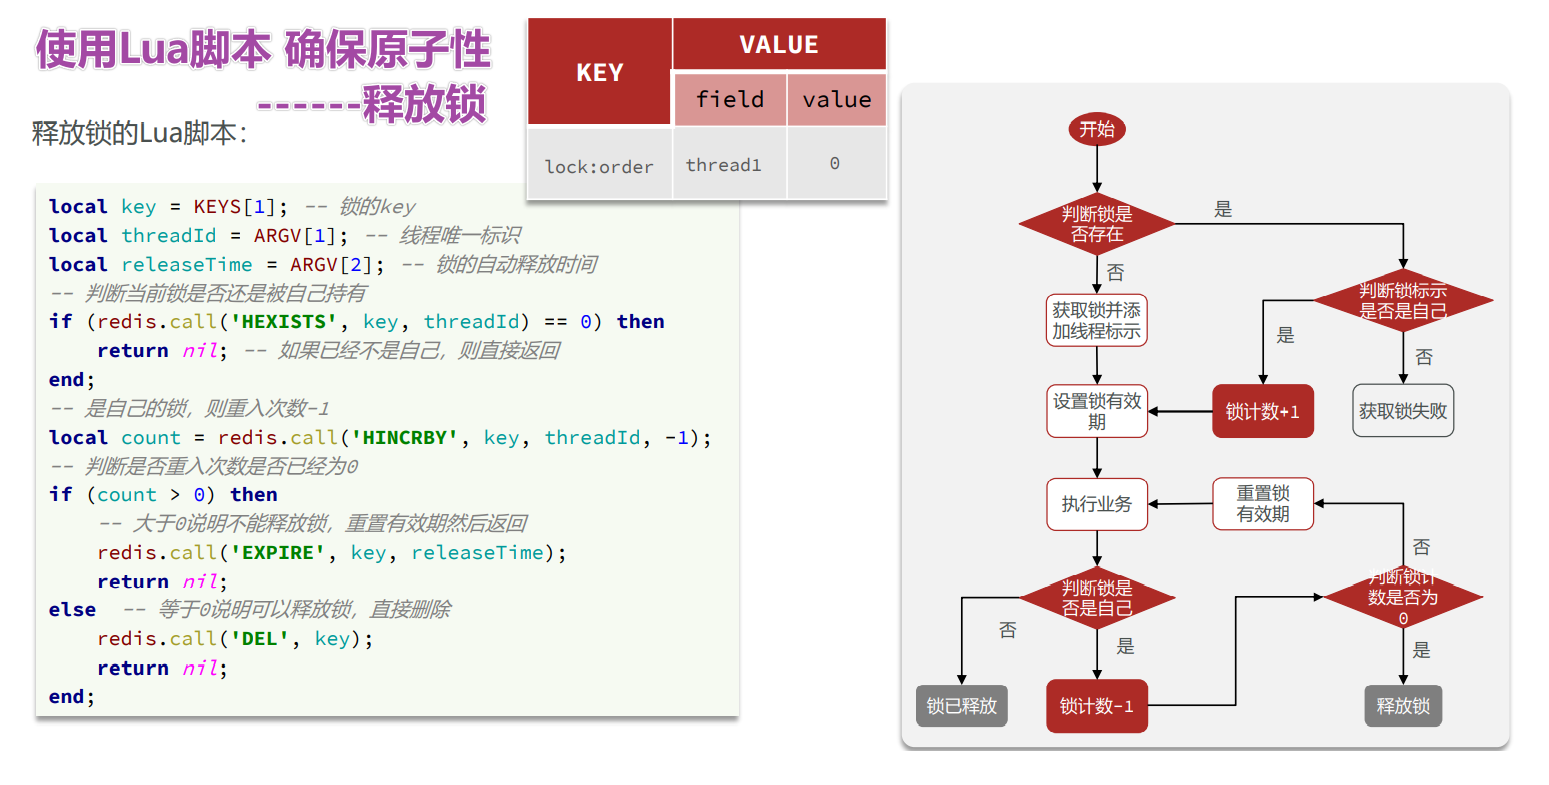Click the 开始 start node

1097,129
